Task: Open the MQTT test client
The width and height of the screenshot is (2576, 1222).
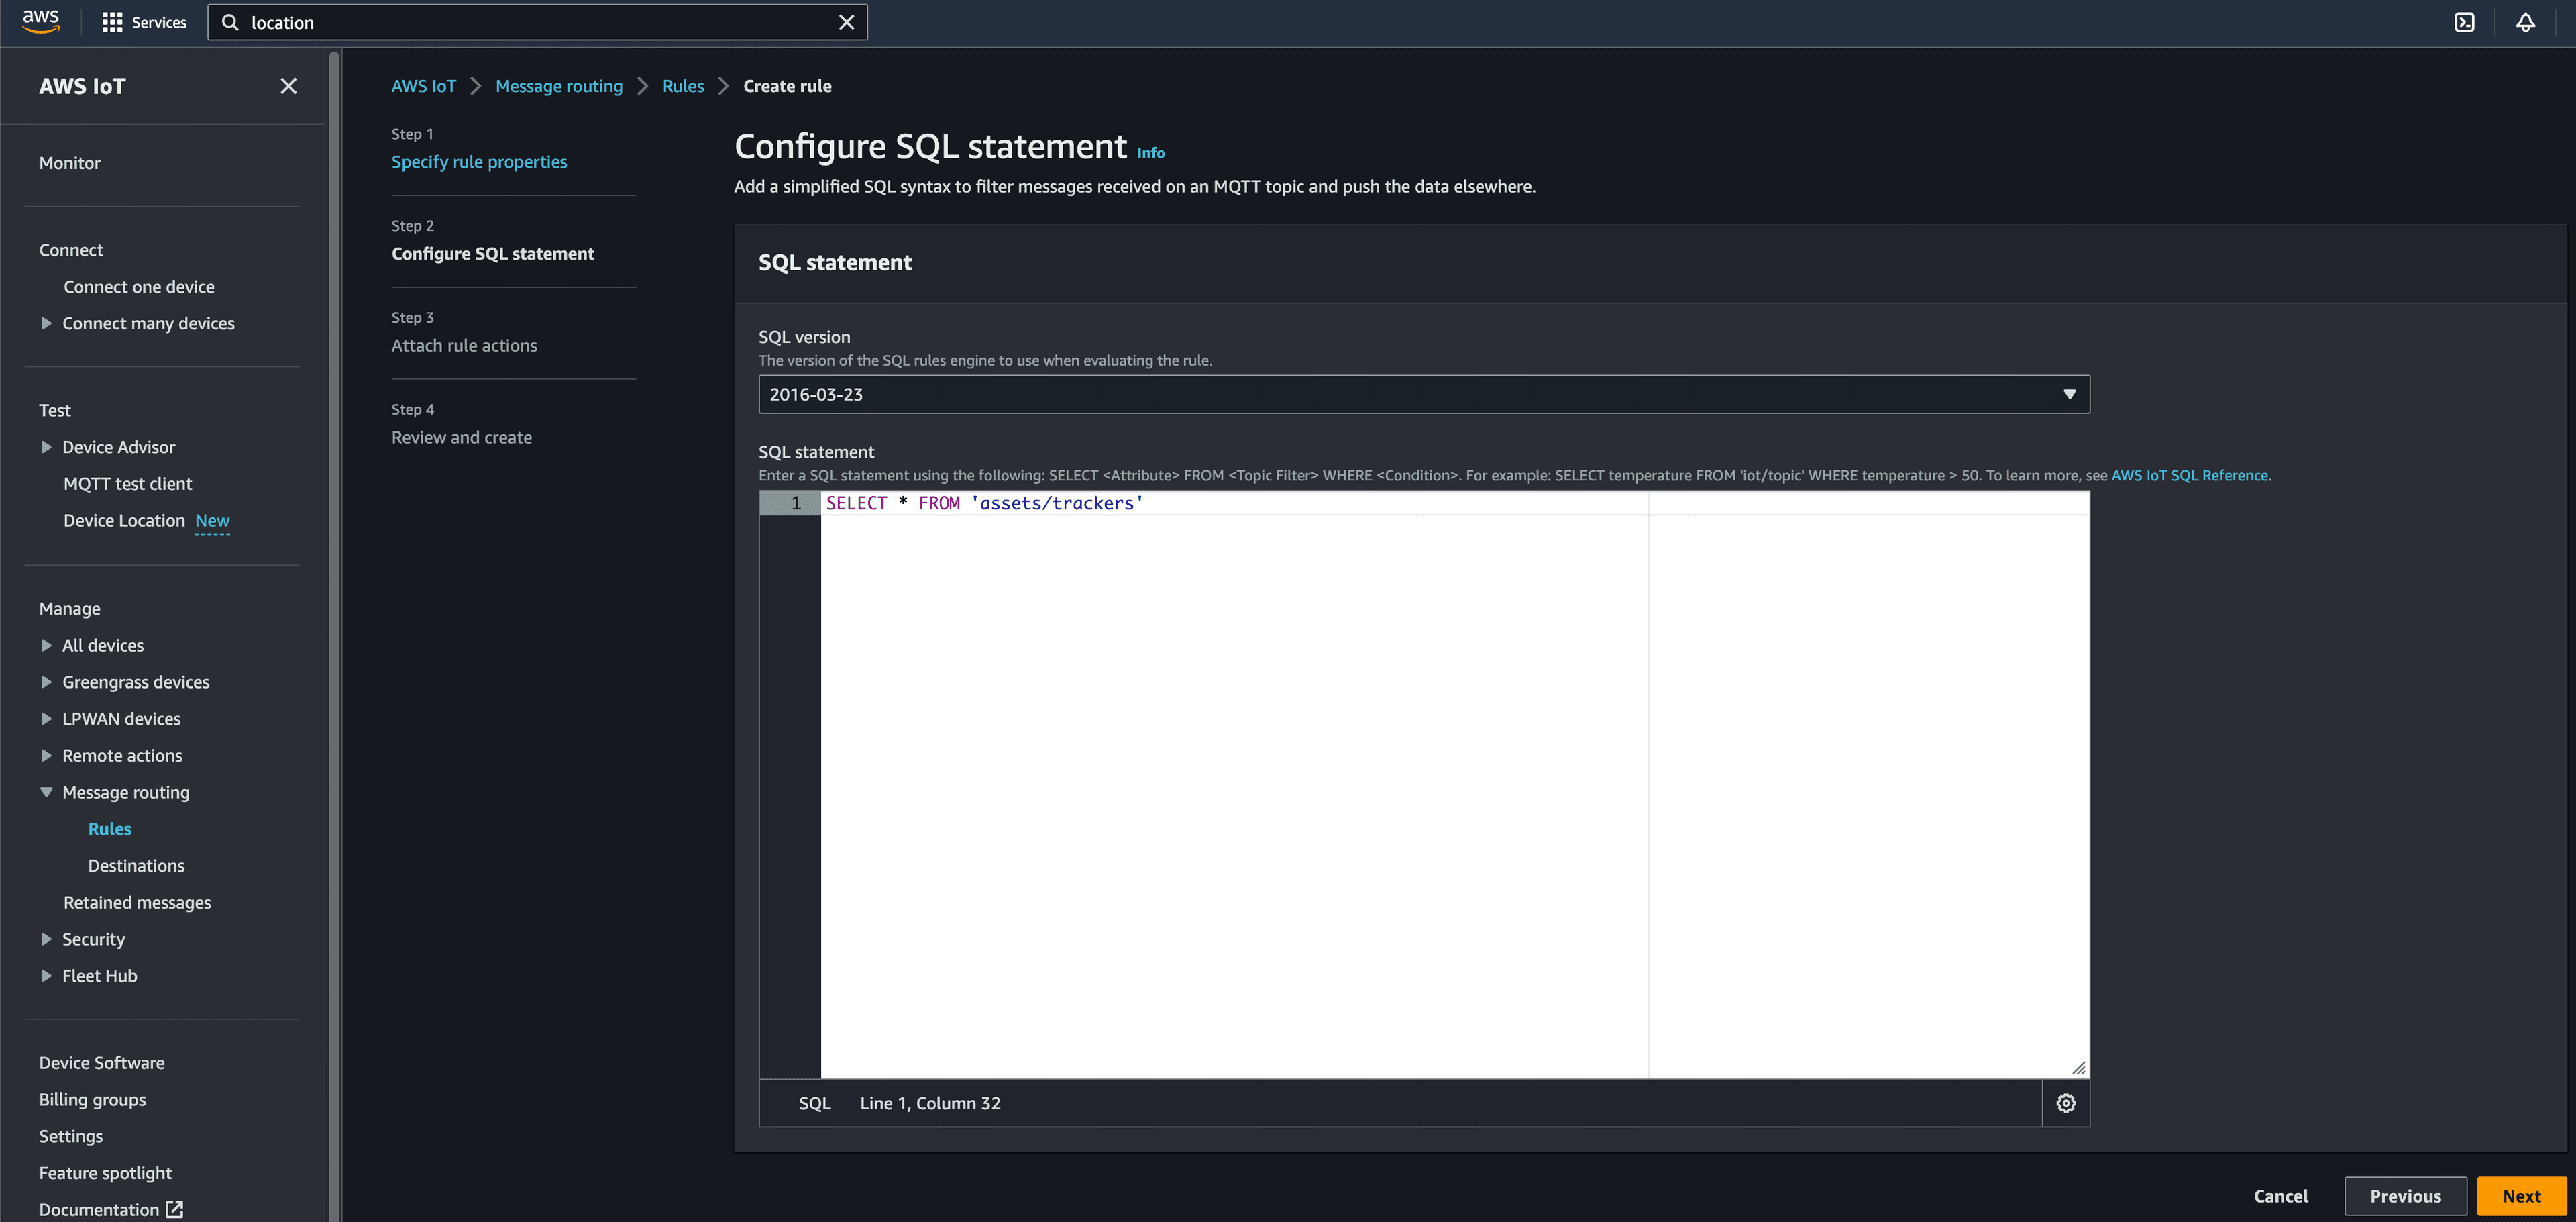Action: tap(128, 484)
